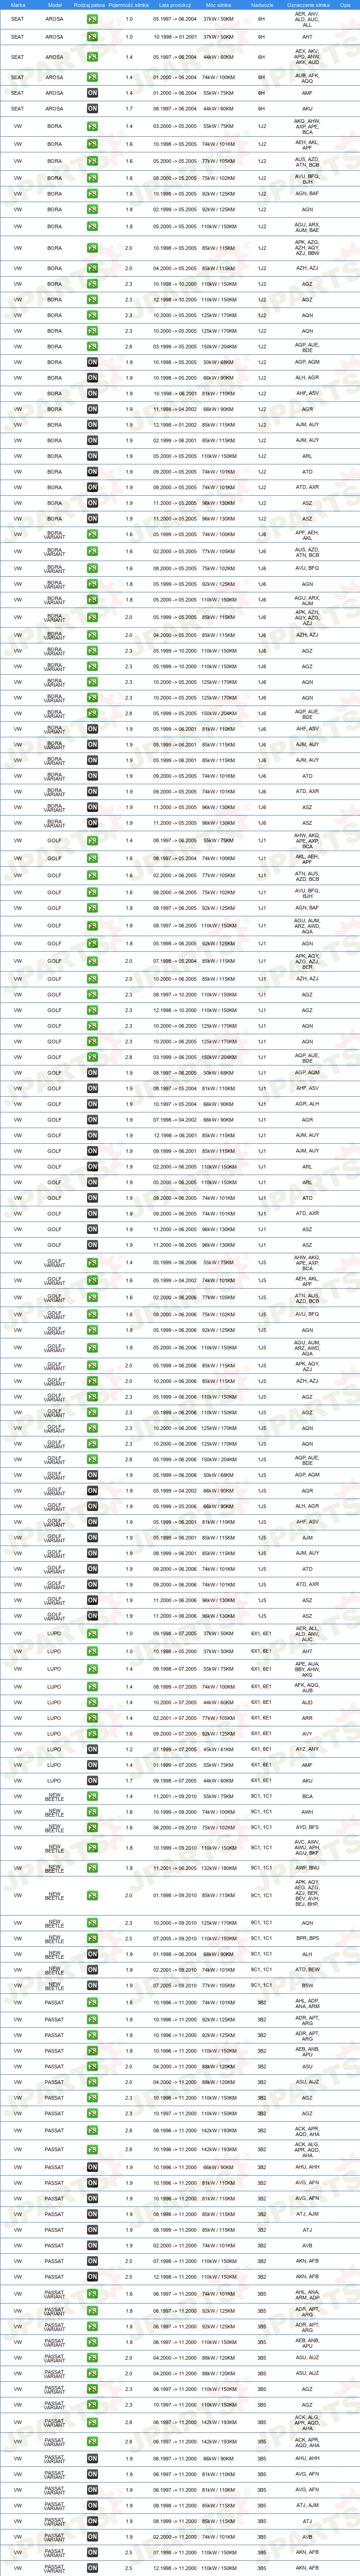Image resolution: width=360 pixels, height=2576 pixels.
Task: Click petrol icon in Lupo 1.6 AVY row
Action: click(x=92, y=1734)
